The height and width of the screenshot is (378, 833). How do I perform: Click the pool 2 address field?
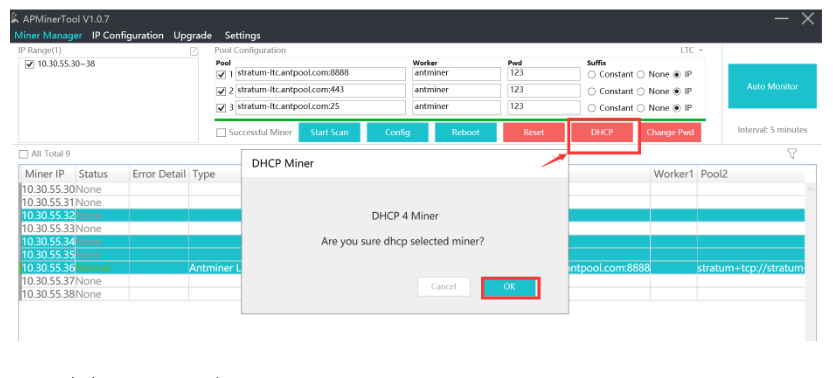pos(320,90)
